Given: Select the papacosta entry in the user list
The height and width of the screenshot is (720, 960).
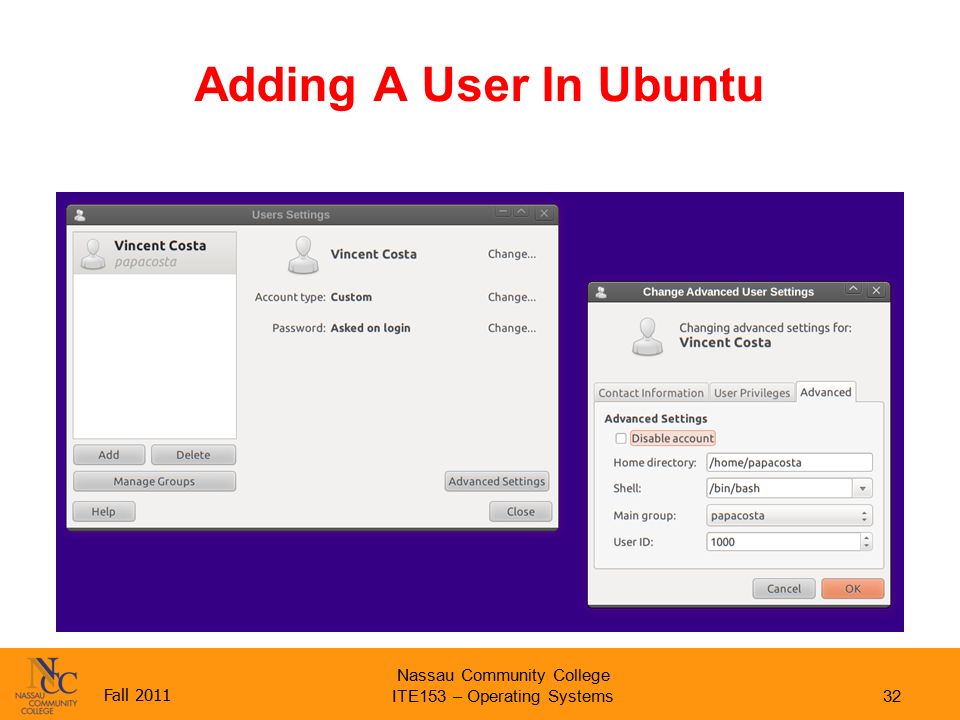Looking at the screenshot, I should [x=154, y=253].
